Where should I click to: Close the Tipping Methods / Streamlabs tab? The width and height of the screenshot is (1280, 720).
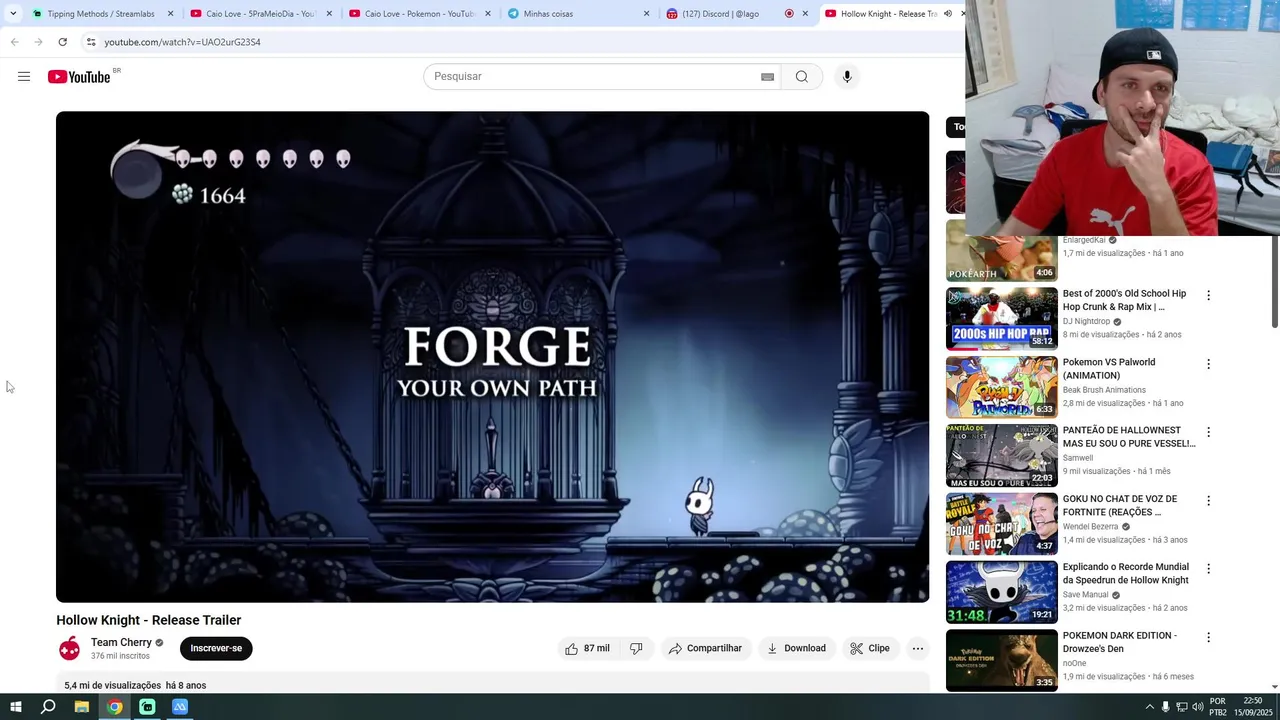click(170, 14)
